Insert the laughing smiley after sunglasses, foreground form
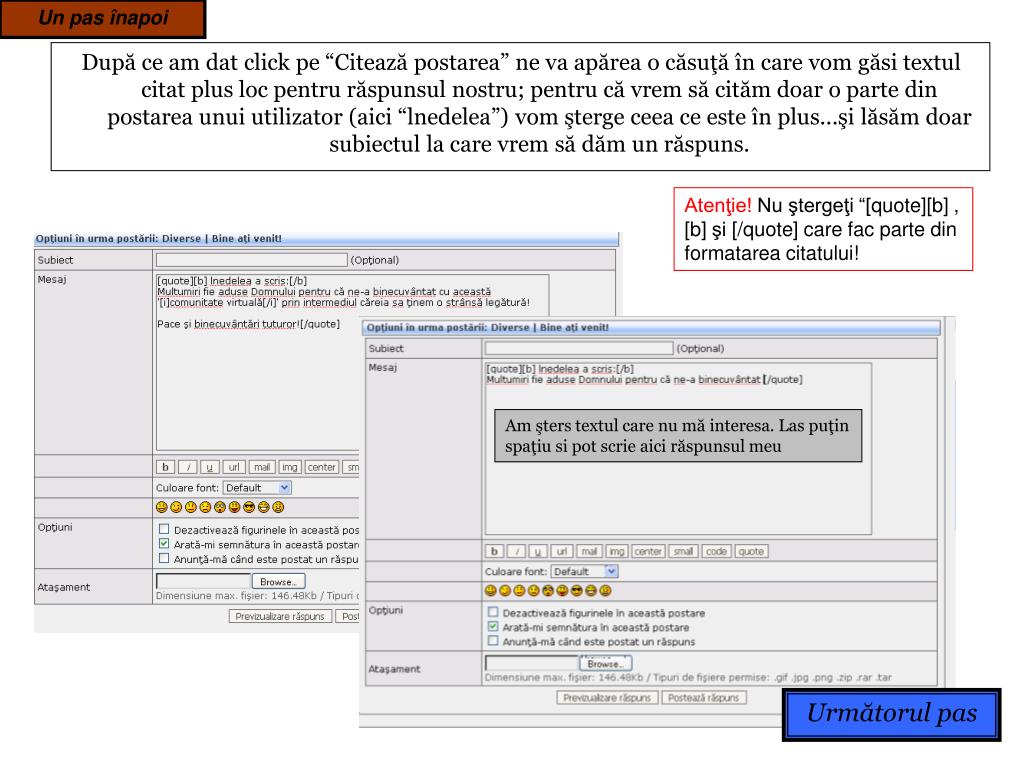Image resolution: width=1024 pixels, height=768 pixels. tap(591, 590)
